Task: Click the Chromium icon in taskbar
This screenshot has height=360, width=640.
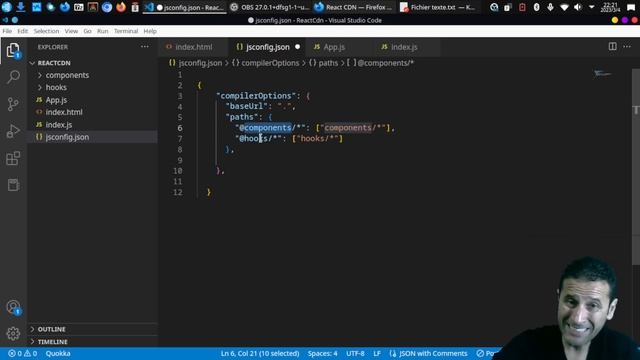Action: [107, 7]
